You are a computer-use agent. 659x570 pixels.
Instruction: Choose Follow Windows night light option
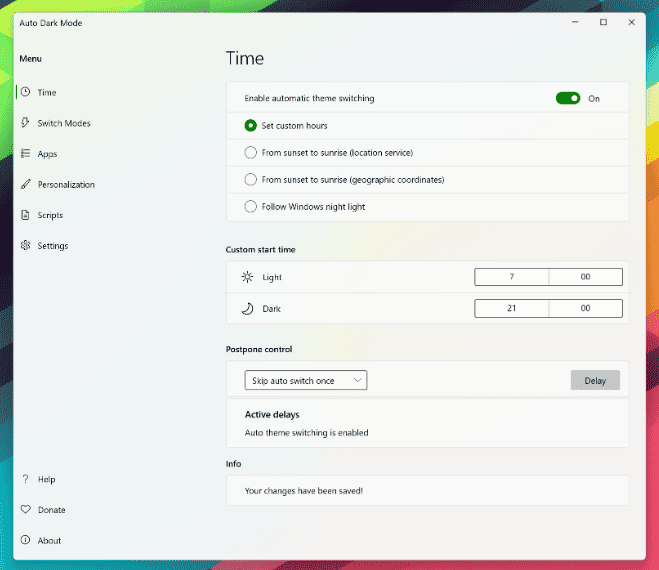pos(251,207)
